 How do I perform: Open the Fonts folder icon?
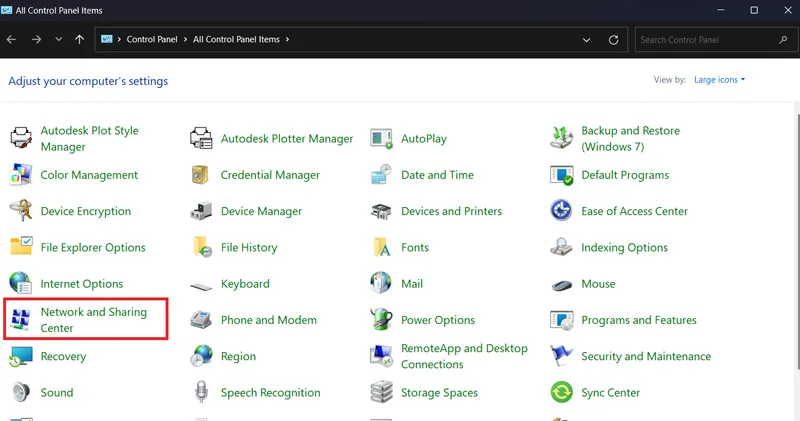point(381,247)
